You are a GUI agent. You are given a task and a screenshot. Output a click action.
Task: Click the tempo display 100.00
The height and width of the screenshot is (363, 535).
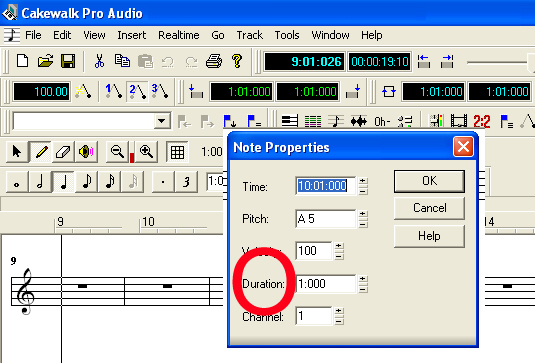[42, 91]
